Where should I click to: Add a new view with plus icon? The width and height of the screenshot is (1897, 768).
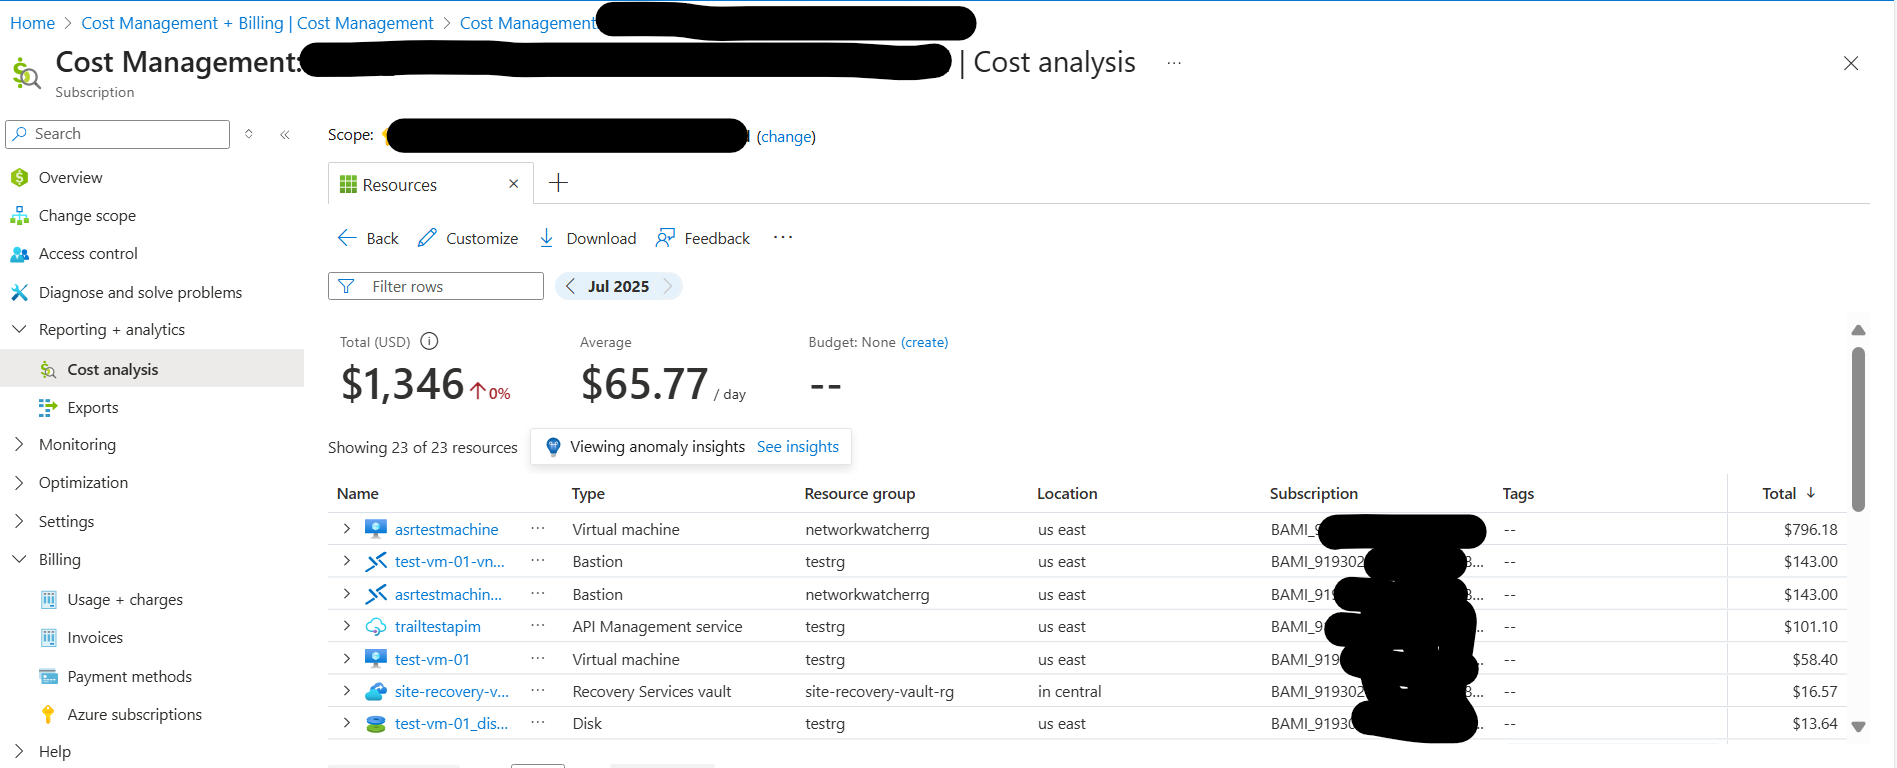558,183
